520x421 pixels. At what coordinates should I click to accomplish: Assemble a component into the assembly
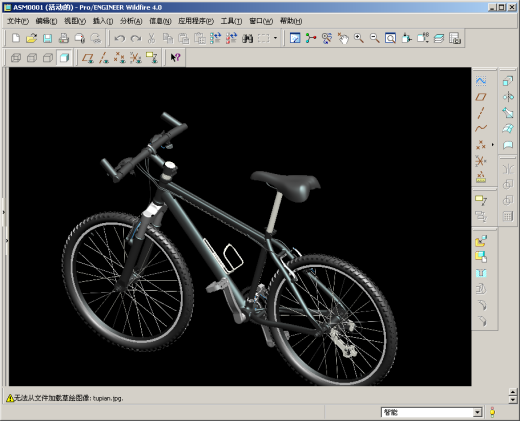[481, 241]
